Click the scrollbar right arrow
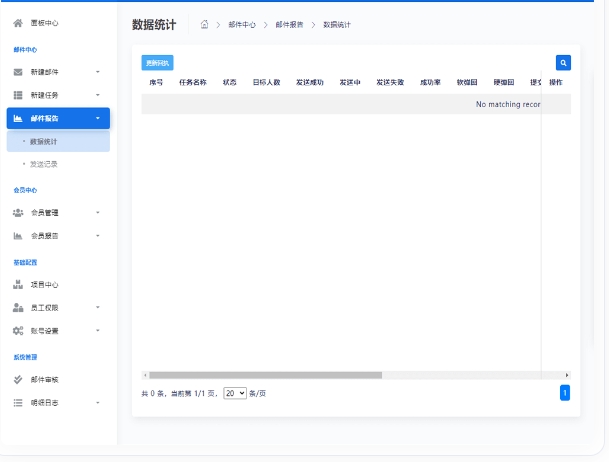This screenshot has height=462, width=609. tap(567, 375)
